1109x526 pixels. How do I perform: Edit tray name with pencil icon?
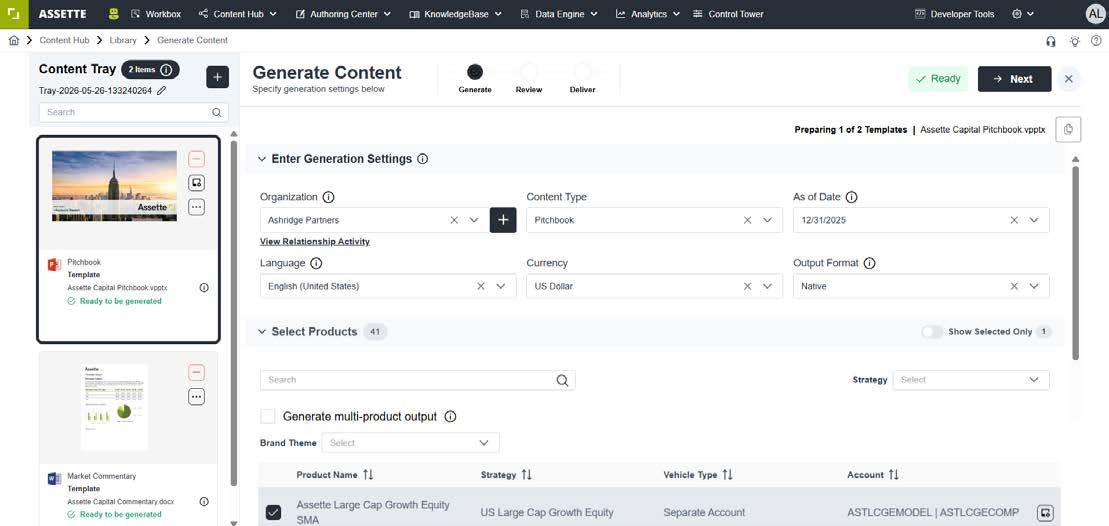tap(162, 90)
